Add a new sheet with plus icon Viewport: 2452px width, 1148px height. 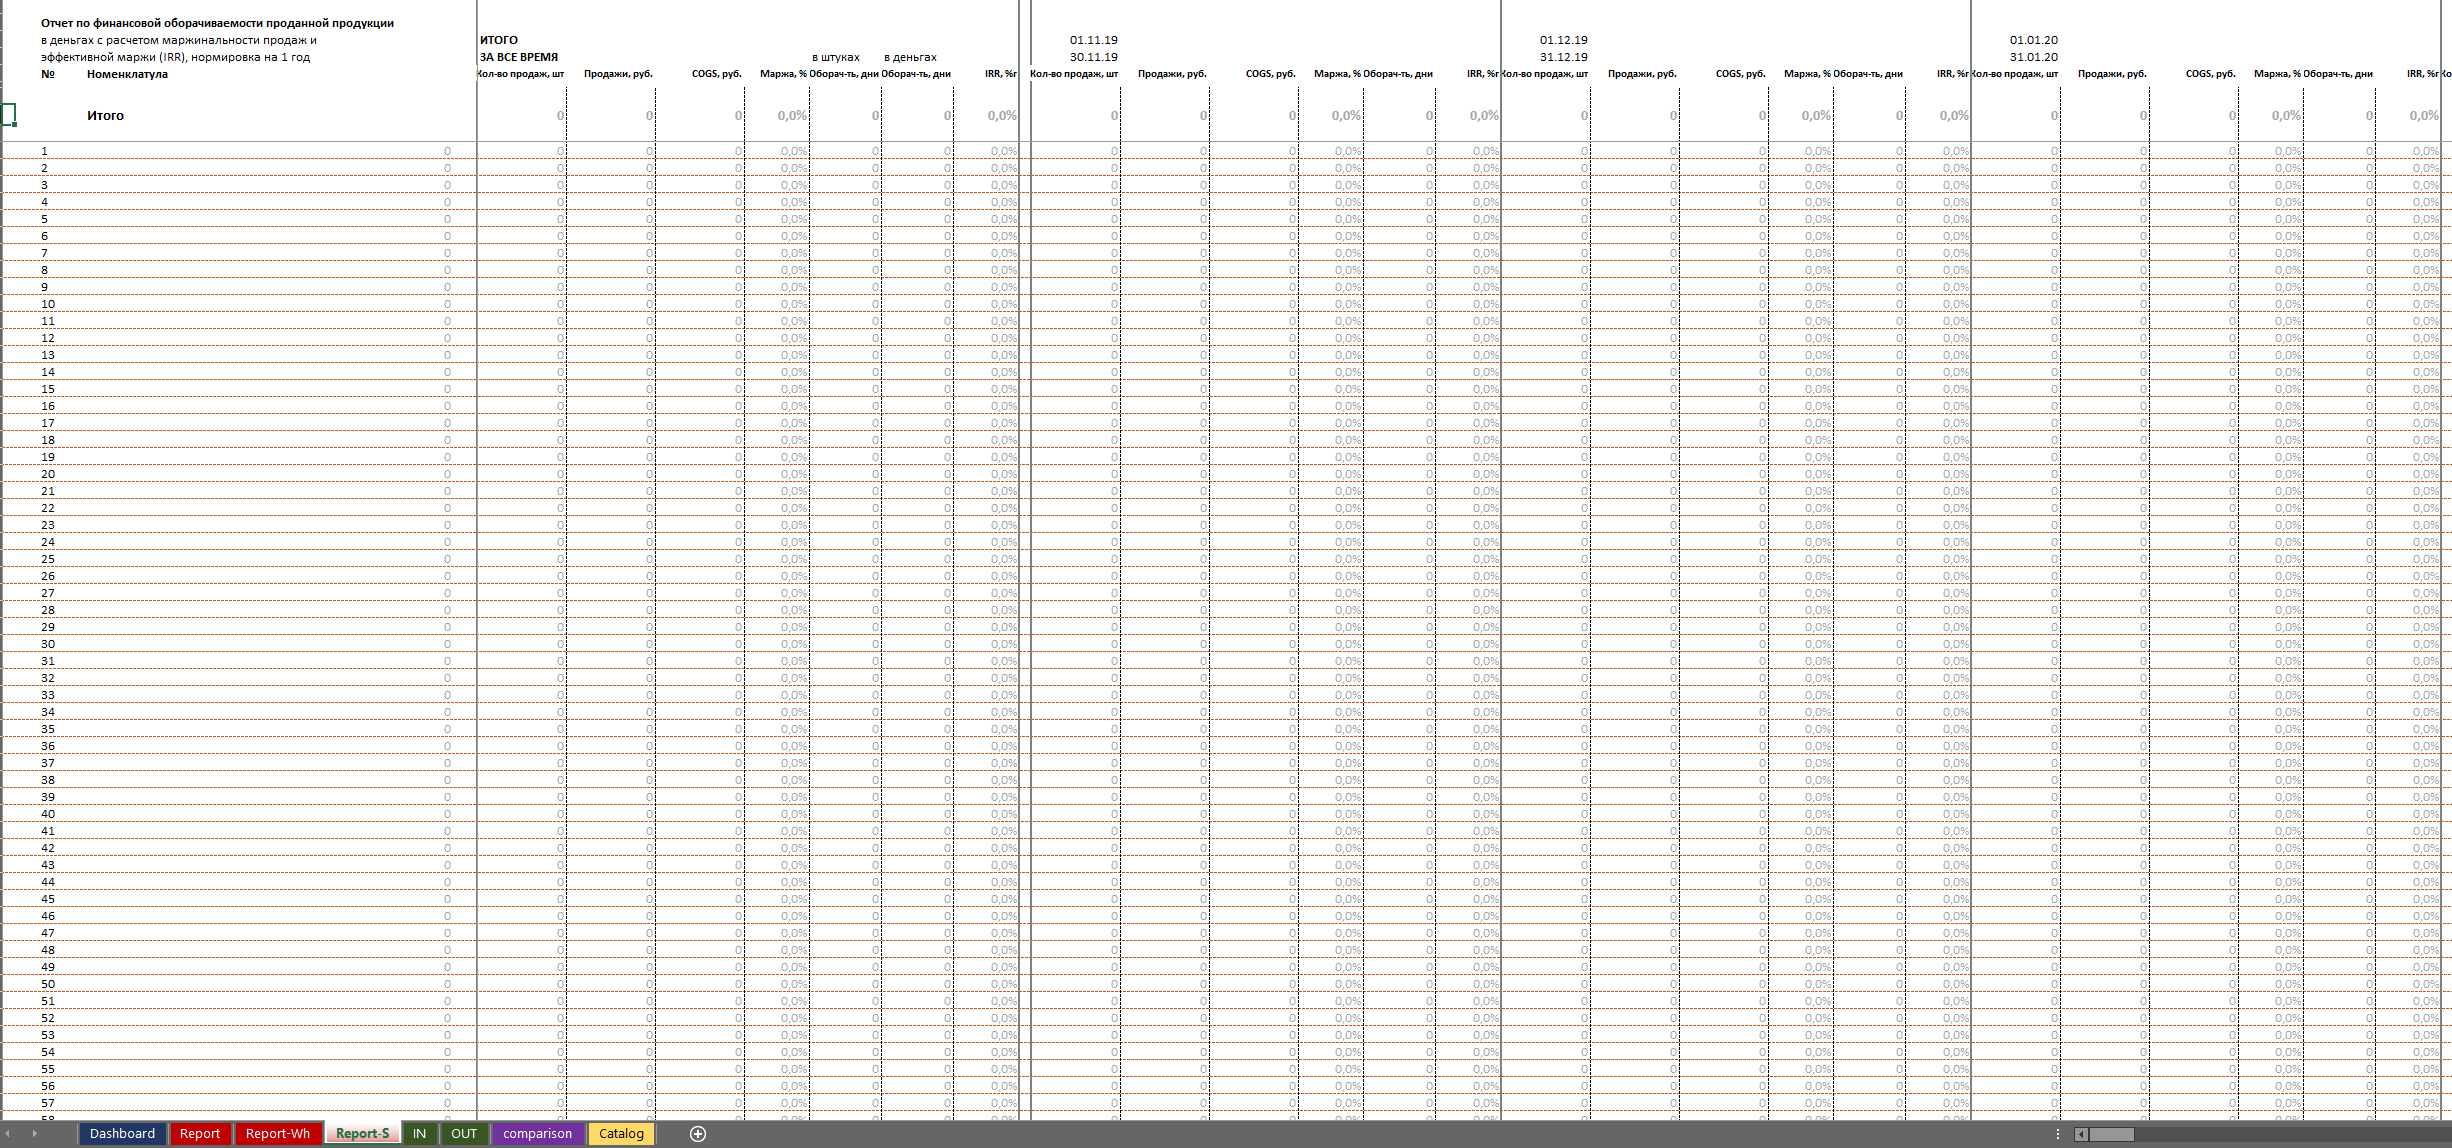[698, 1133]
